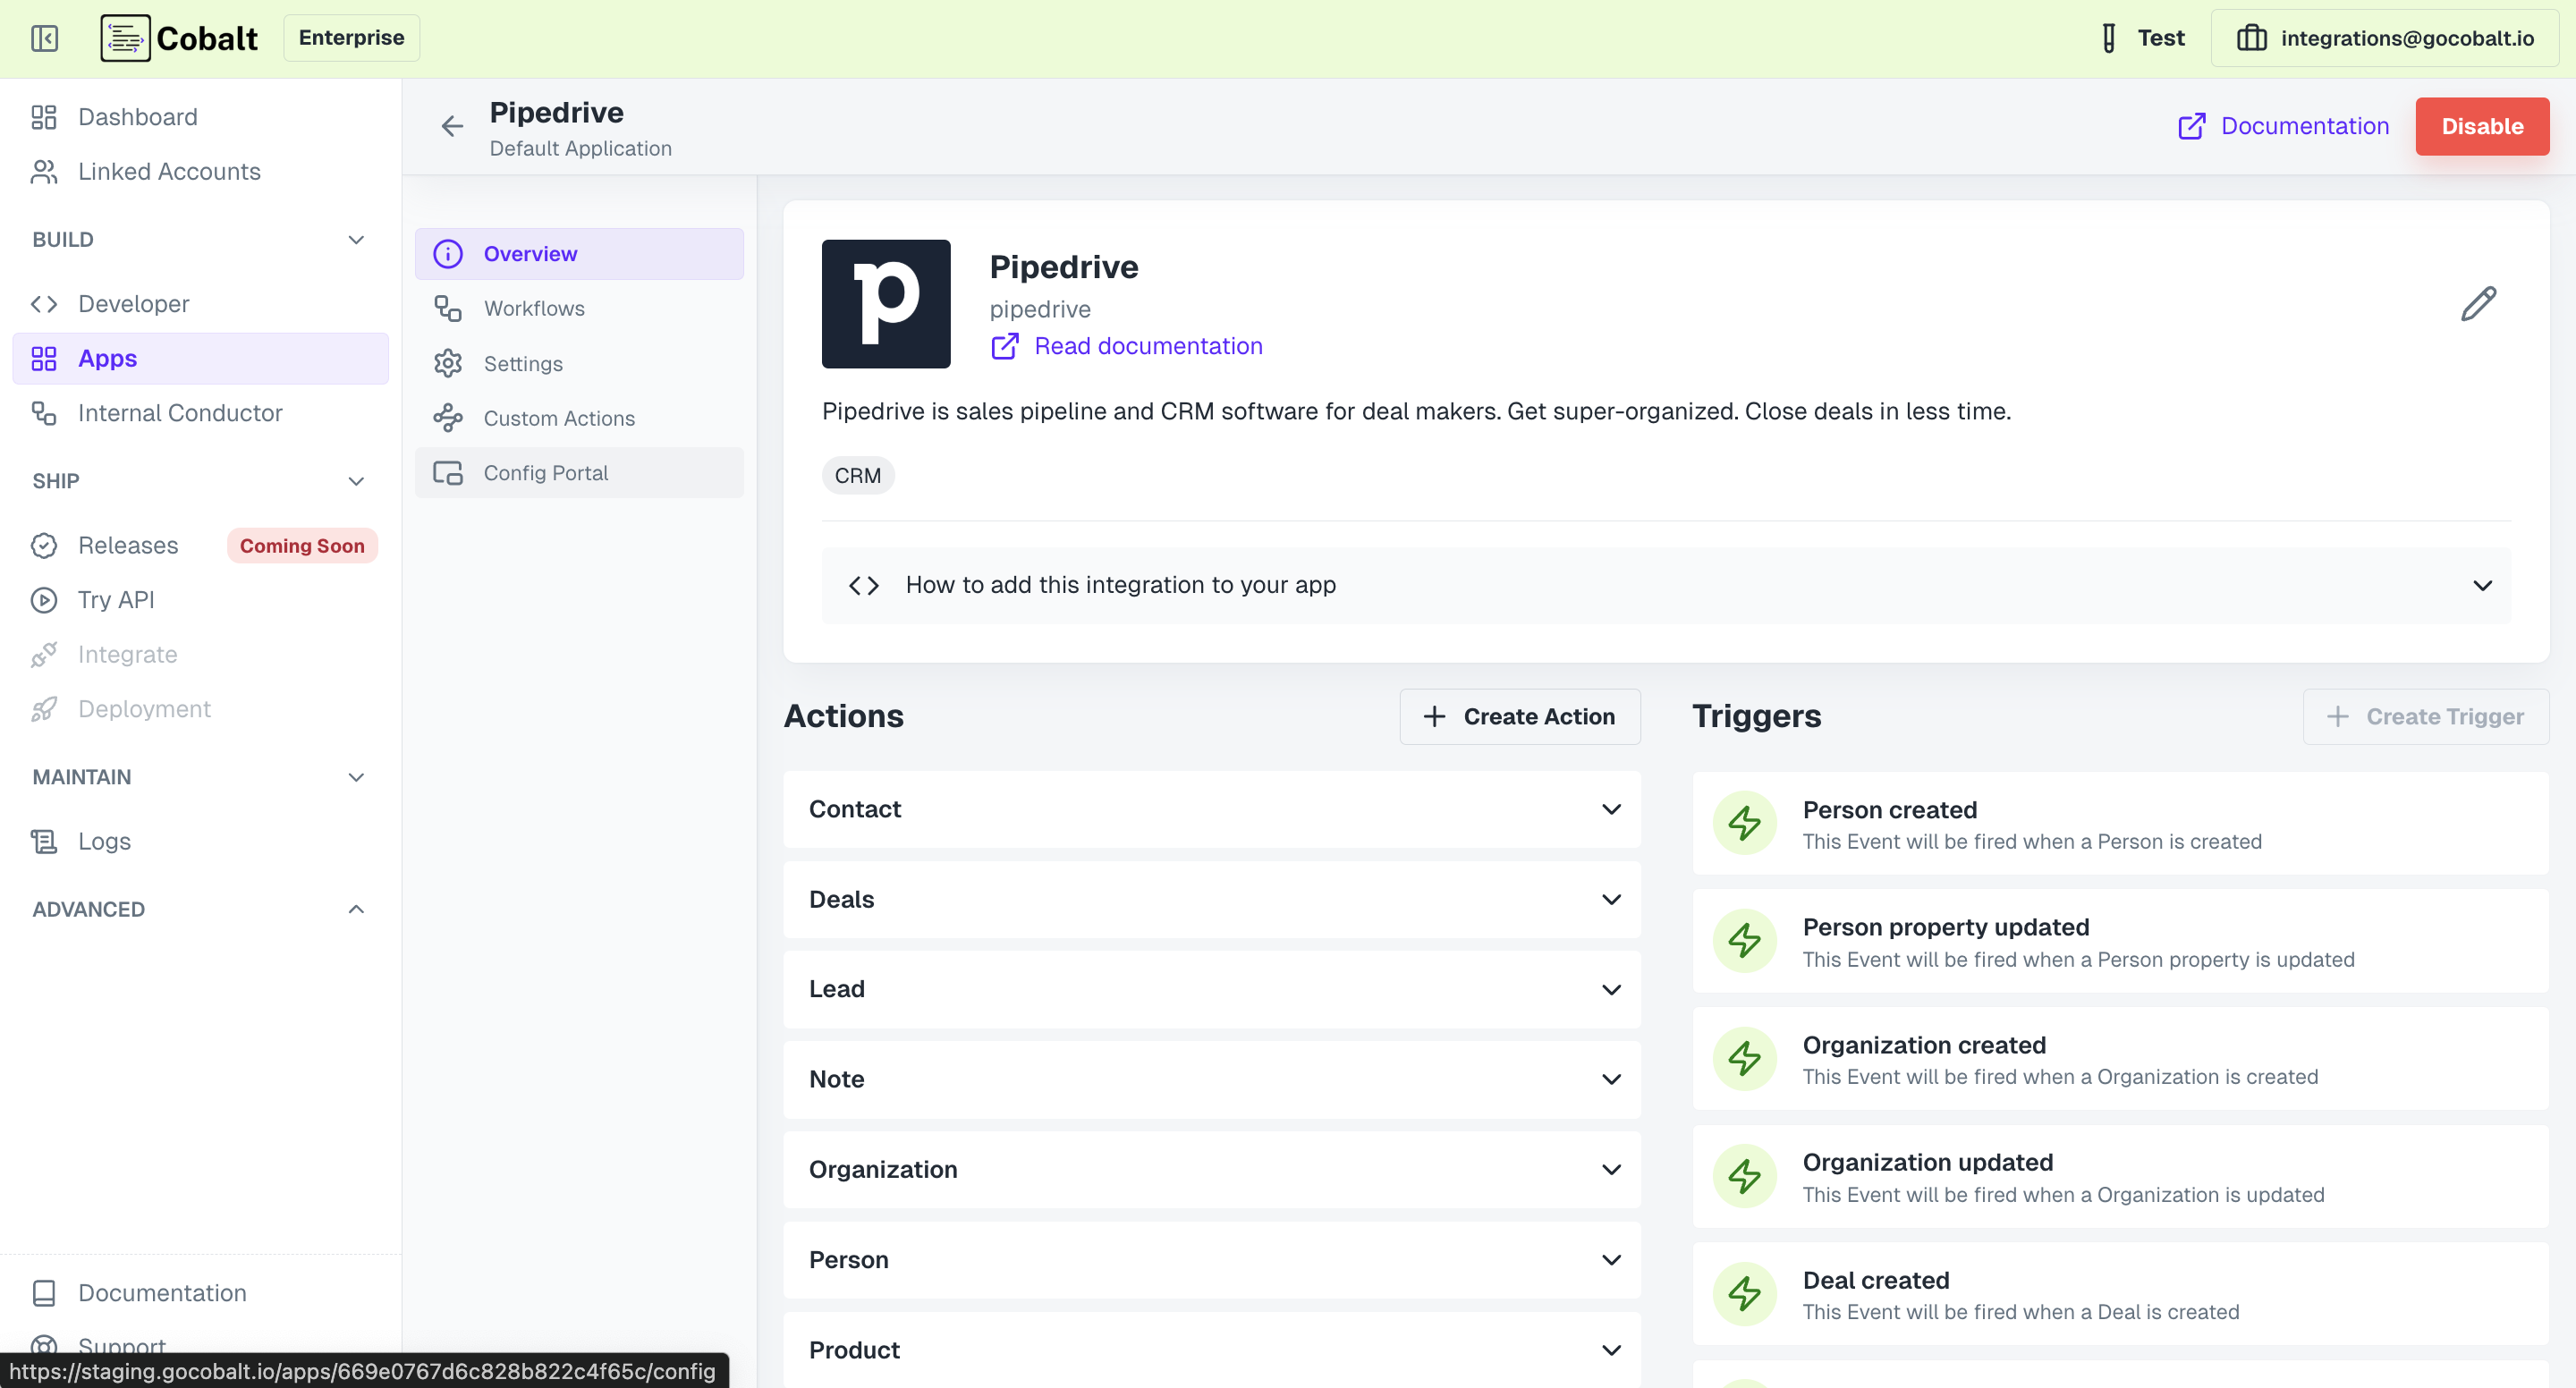2576x1388 pixels.
Task: Open the Test environment flask icon
Action: point(2108,38)
